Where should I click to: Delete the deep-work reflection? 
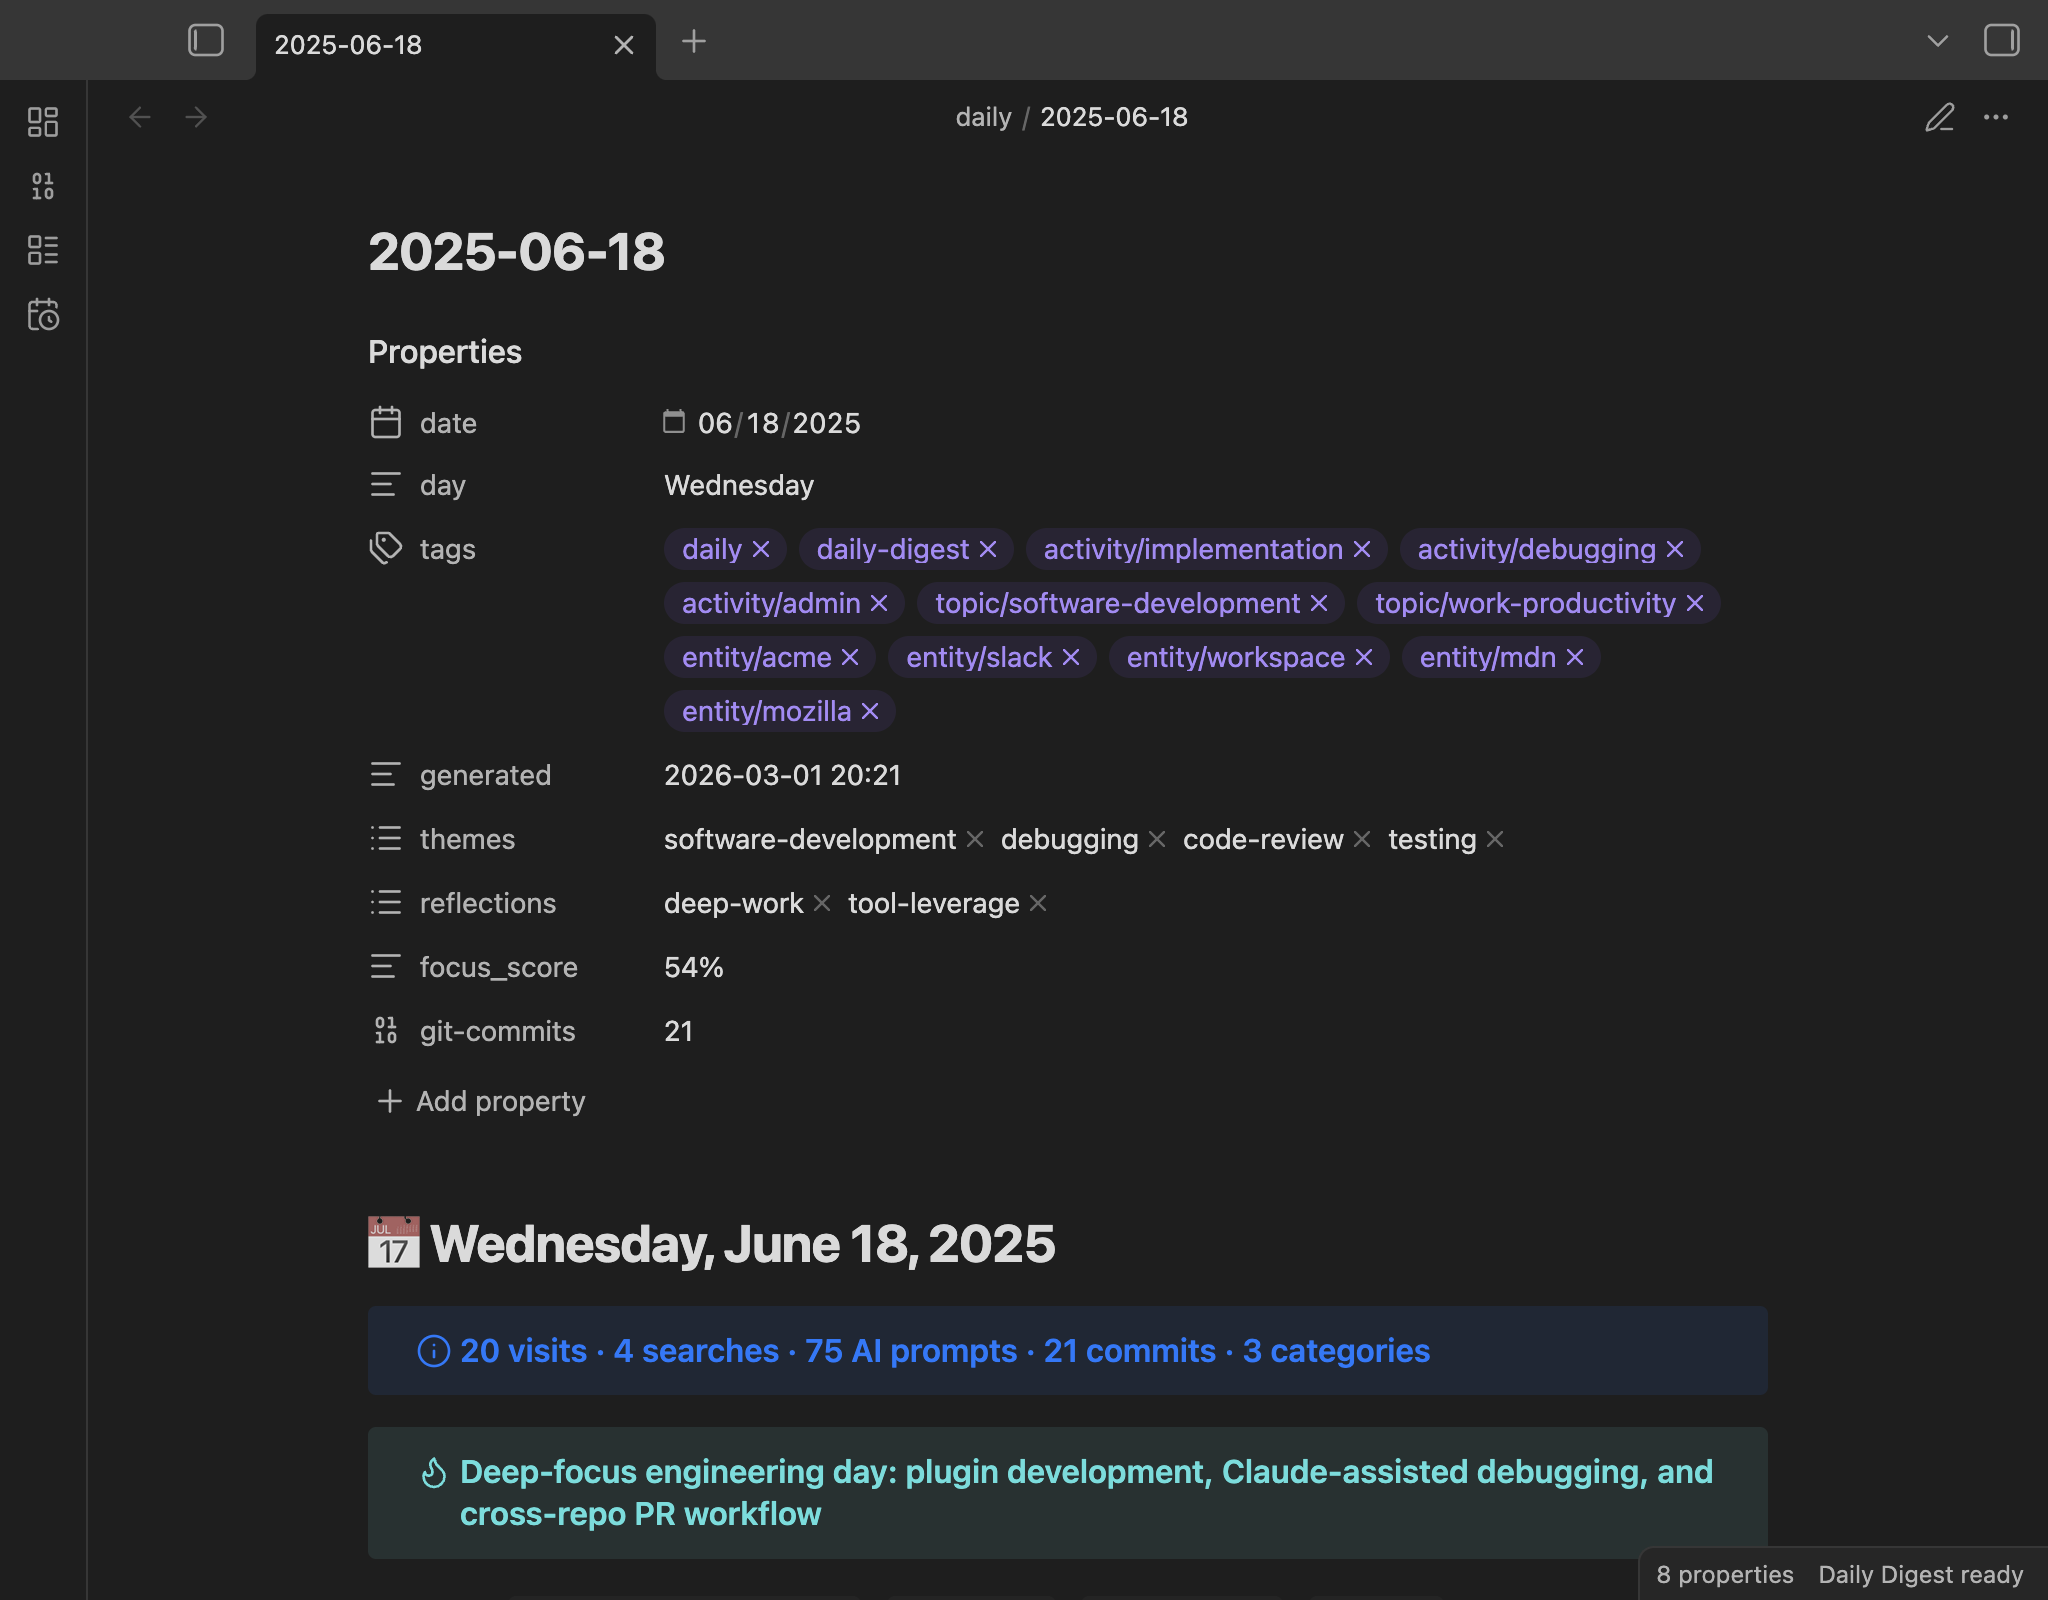[x=822, y=903]
